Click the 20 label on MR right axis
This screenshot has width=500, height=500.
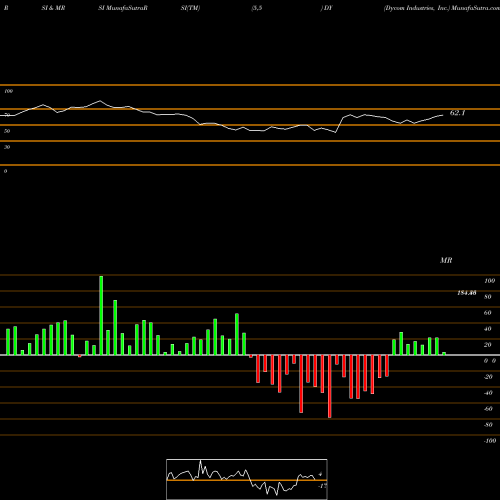488,345
